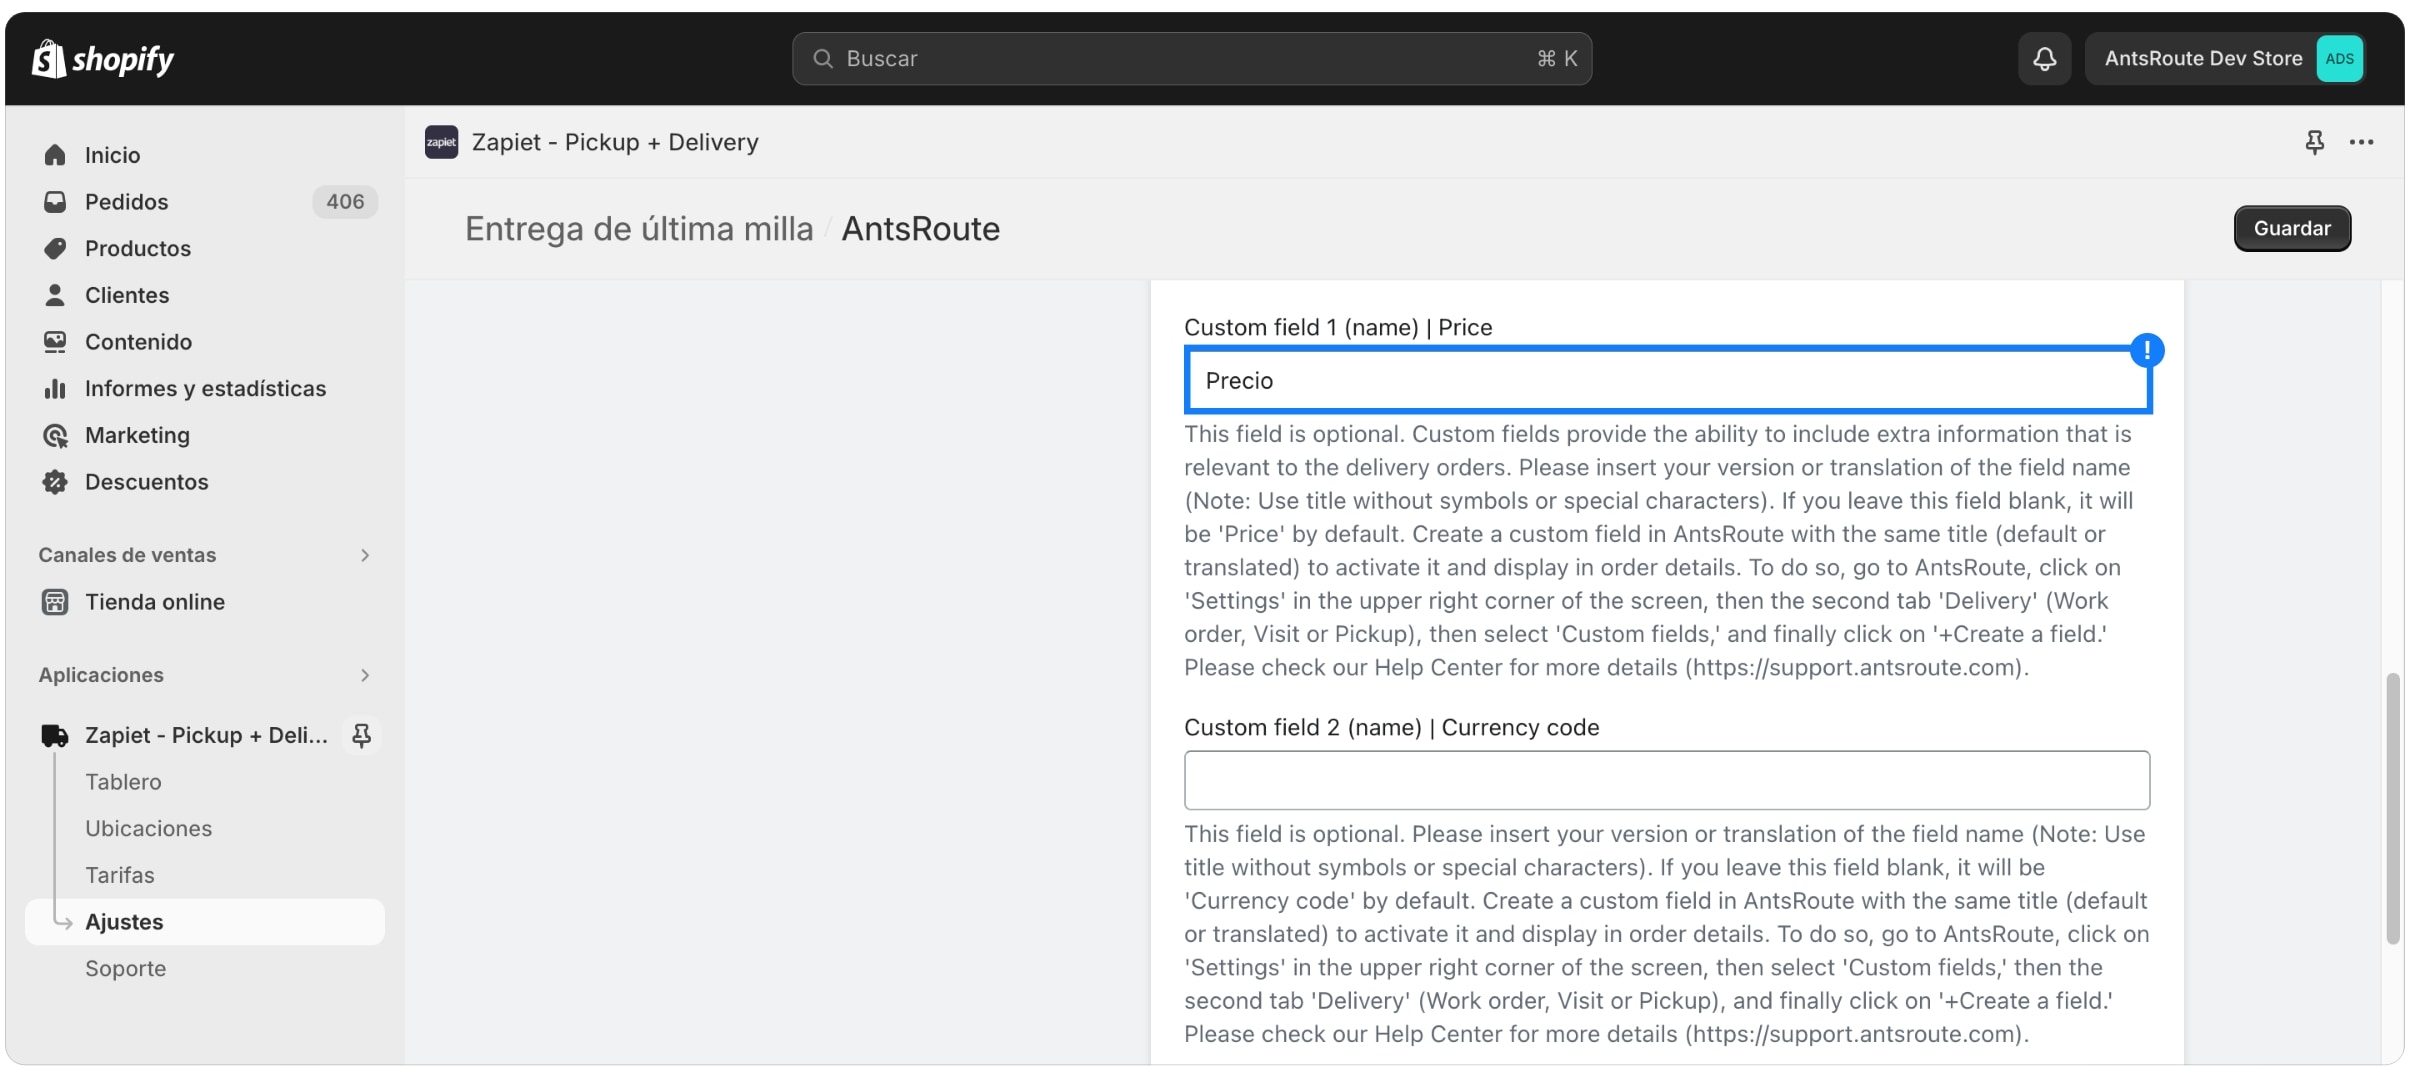Click the Clientes person icon

pyautogui.click(x=55, y=295)
